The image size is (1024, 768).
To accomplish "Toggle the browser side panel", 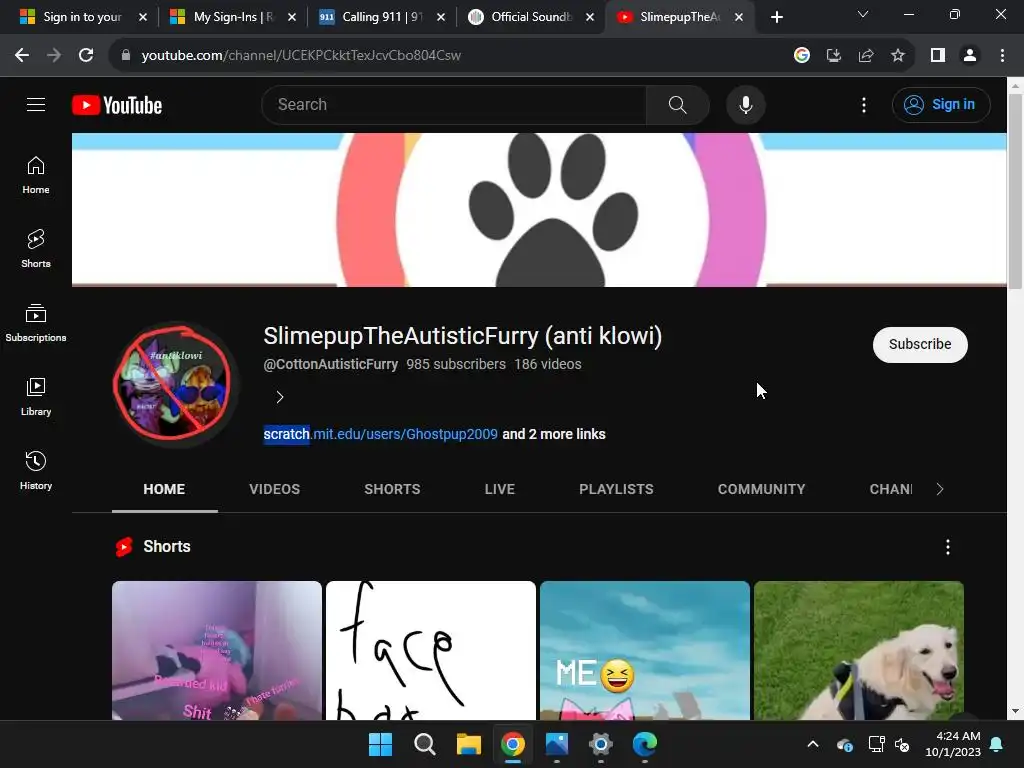I will point(938,56).
